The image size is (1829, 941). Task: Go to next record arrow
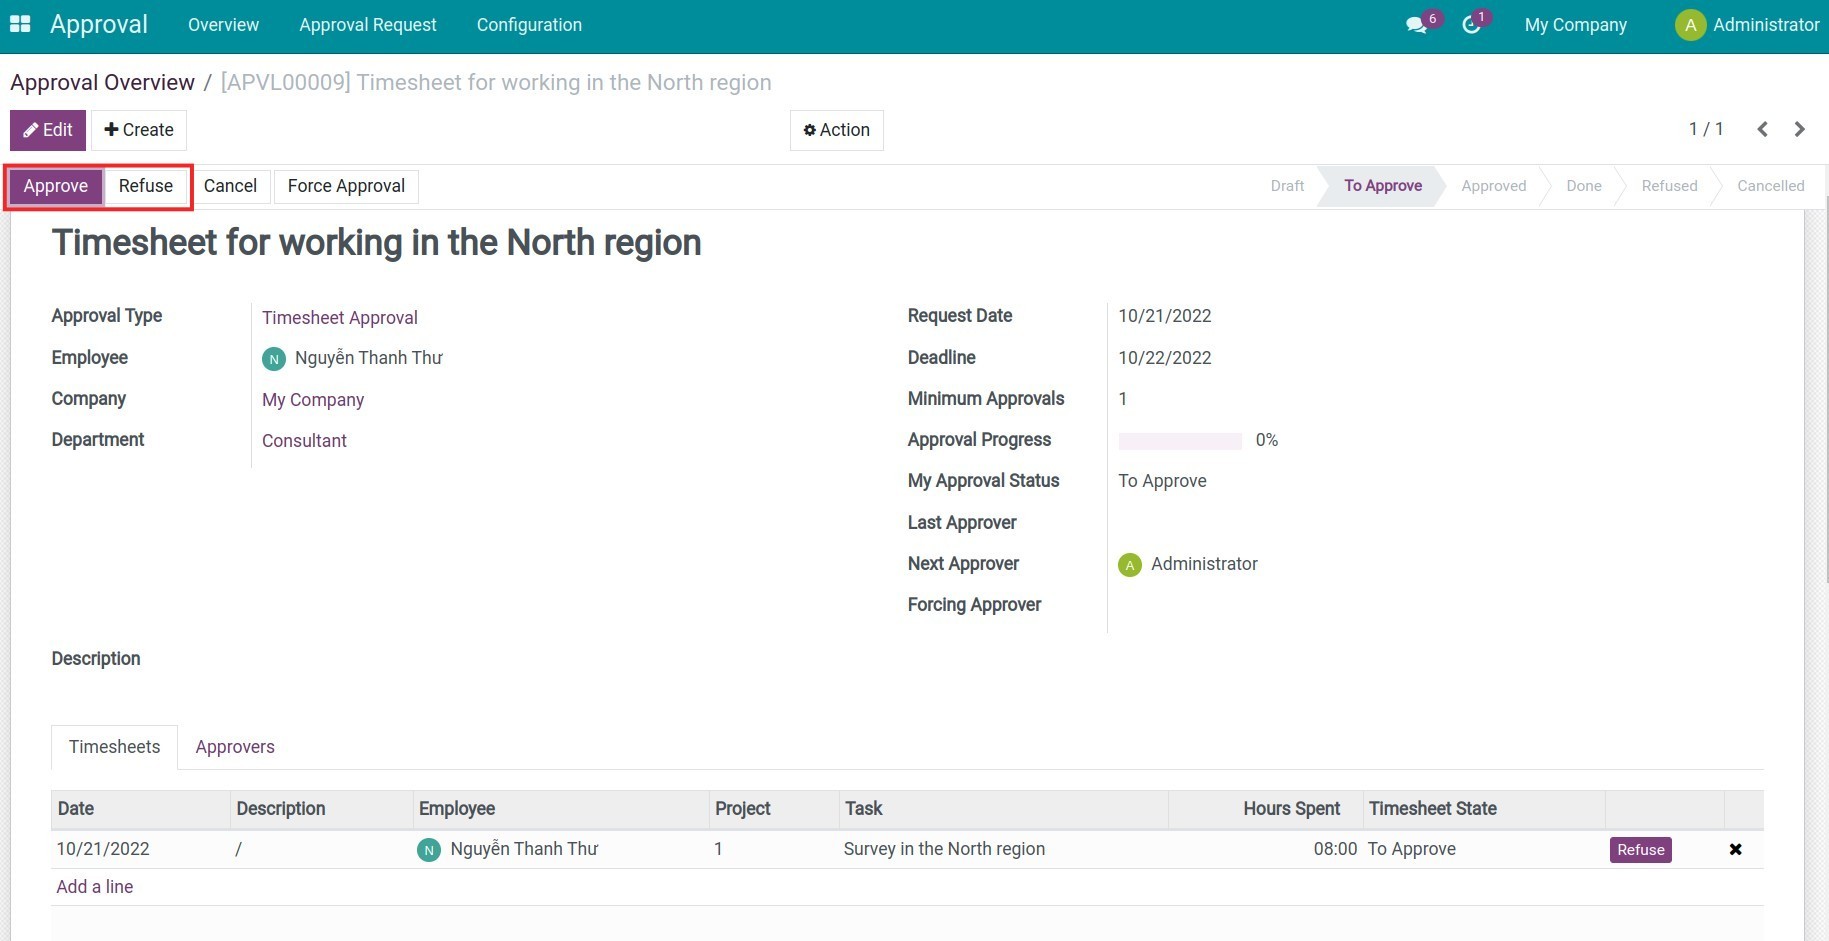point(1800,129)
